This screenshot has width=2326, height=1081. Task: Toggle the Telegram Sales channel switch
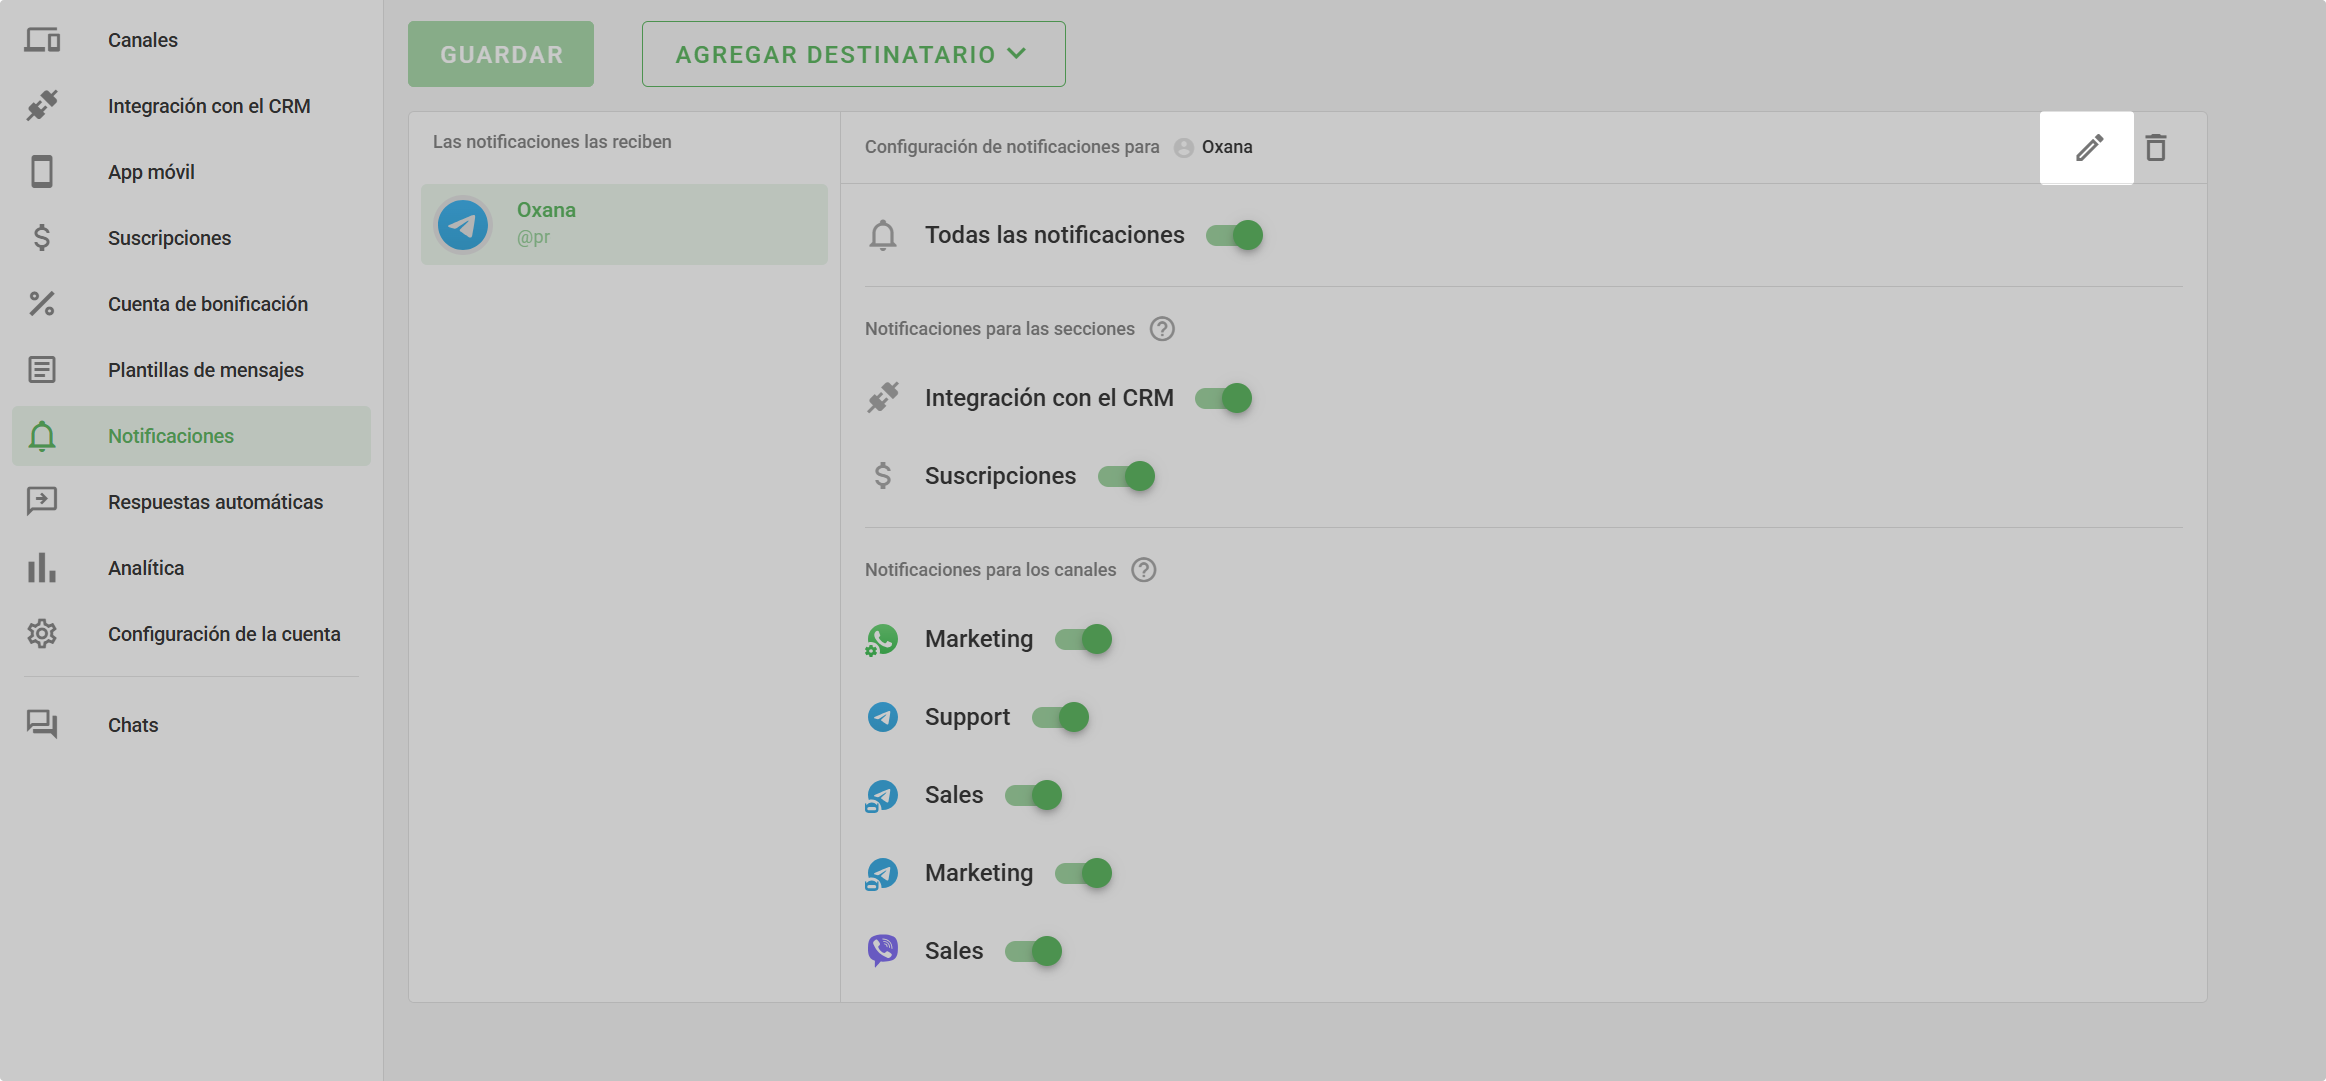[1034, 795]
